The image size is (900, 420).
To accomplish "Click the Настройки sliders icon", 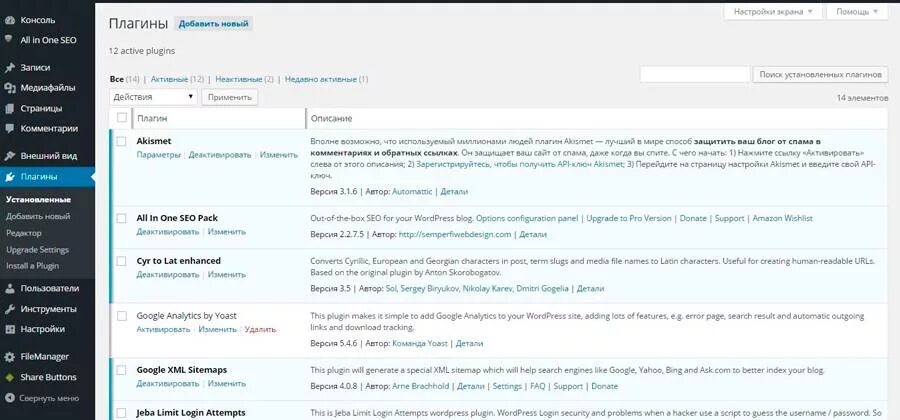I will tap(9, 329).
